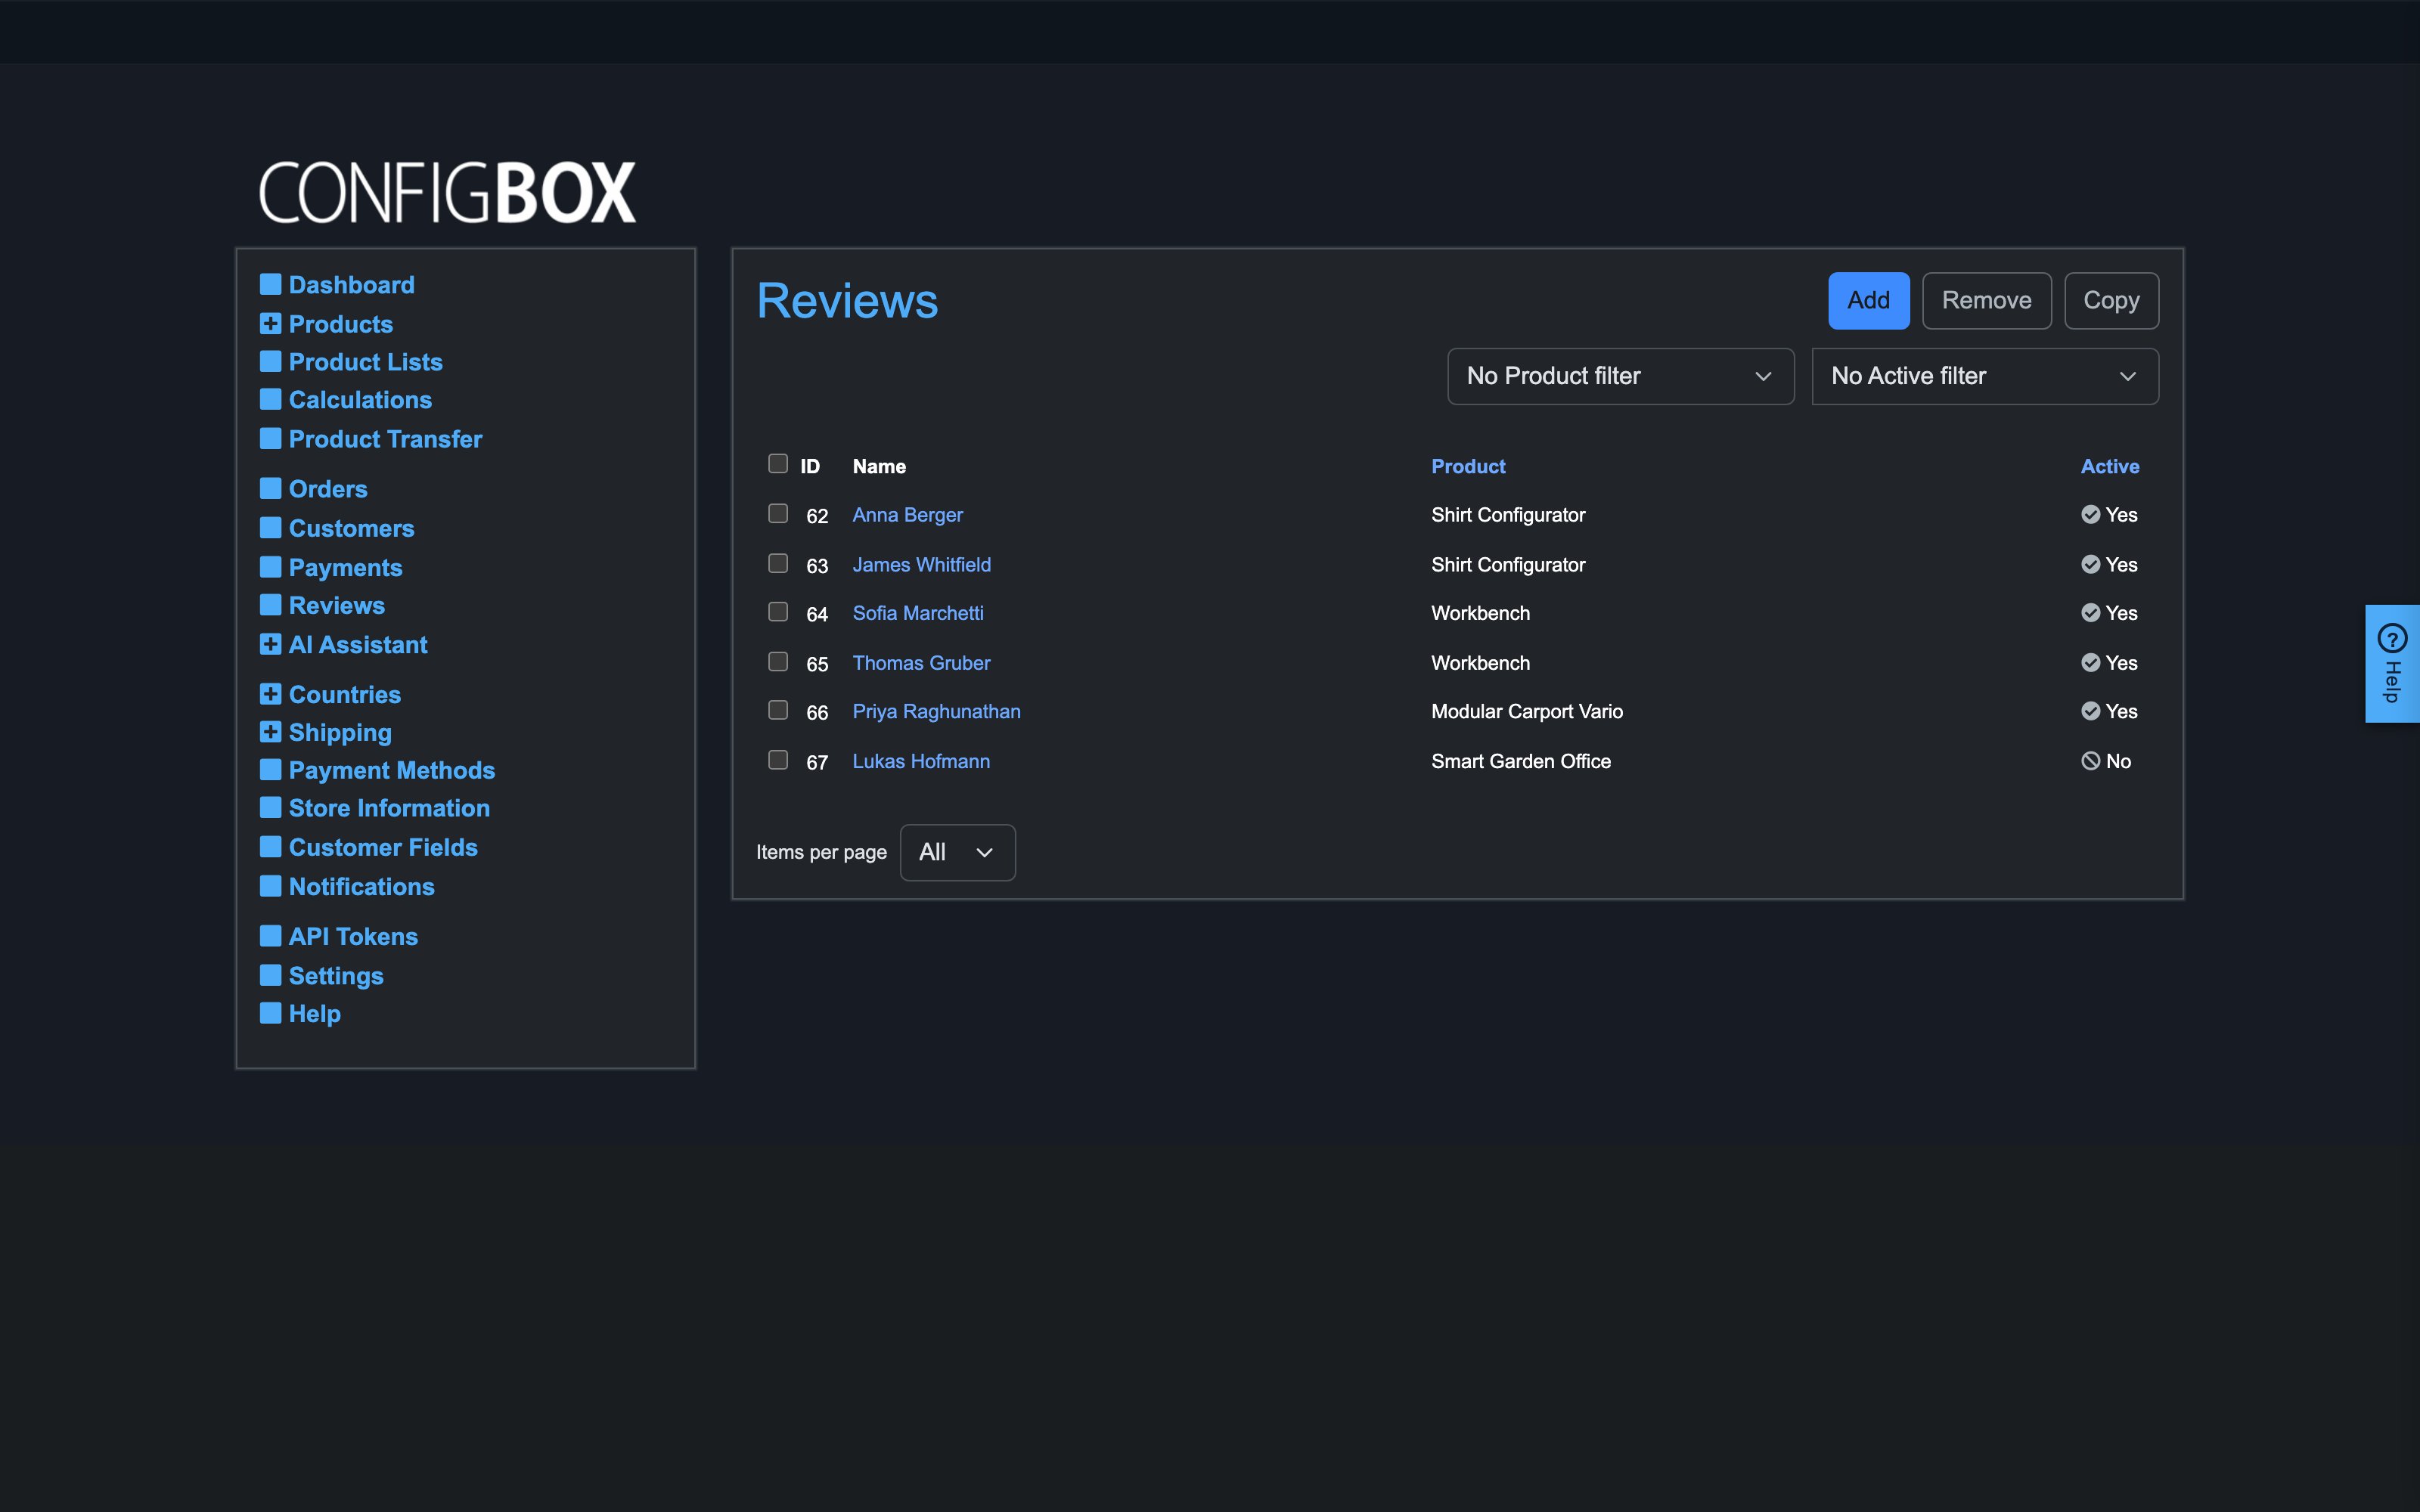Expand the Shipping plus icon

tap(270, 732)
